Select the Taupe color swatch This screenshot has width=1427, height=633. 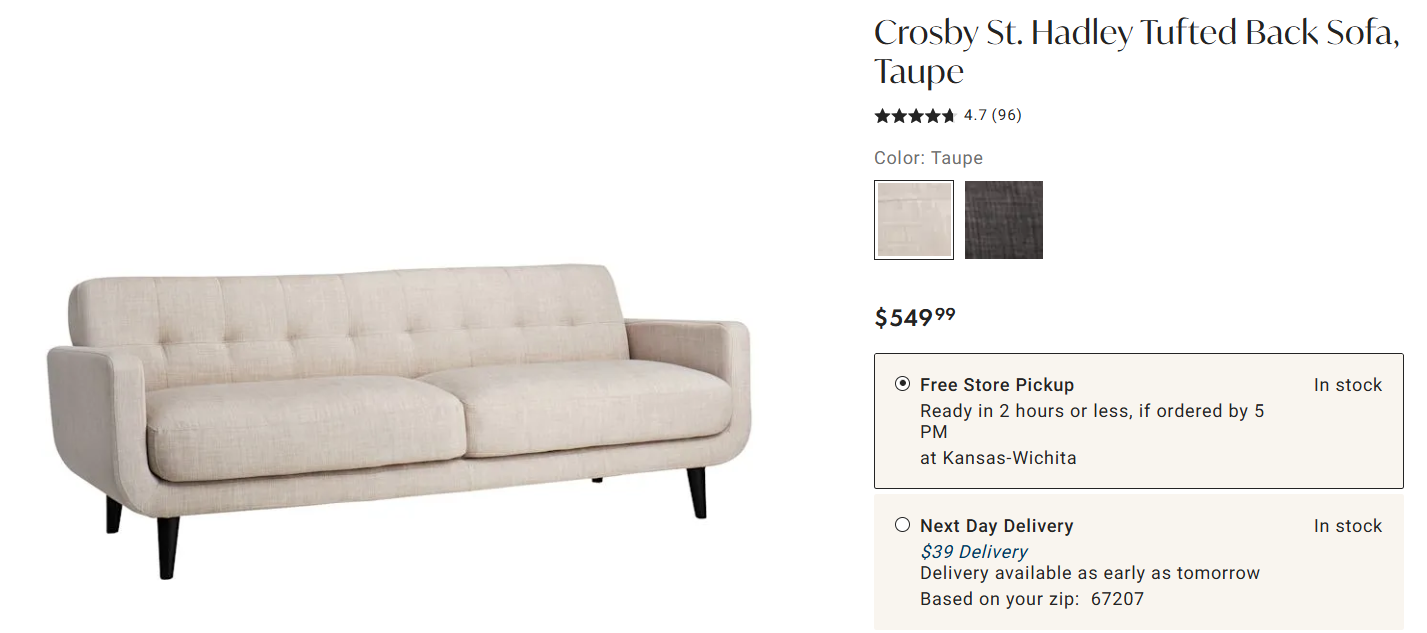click(913, 220)
